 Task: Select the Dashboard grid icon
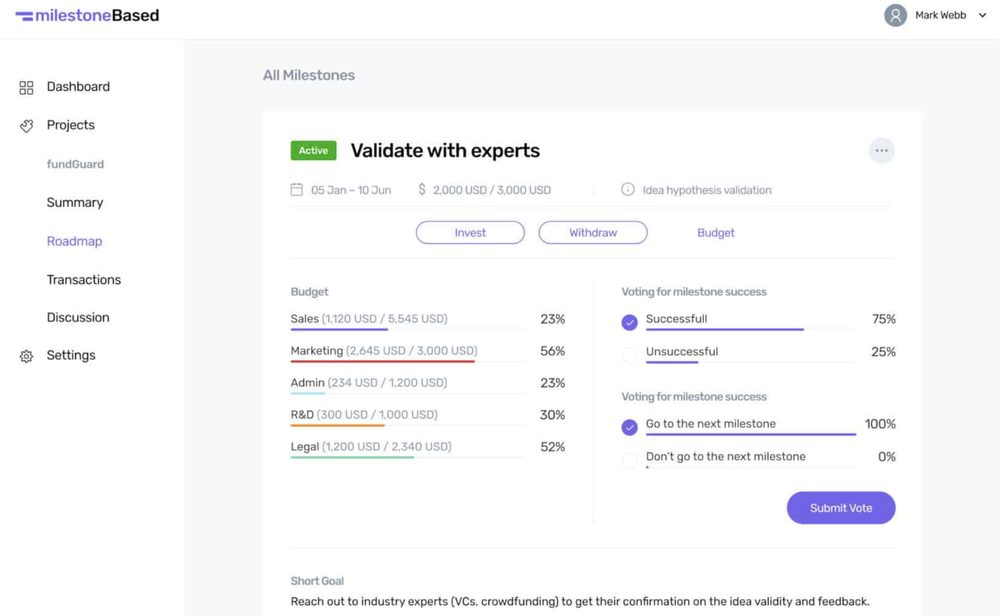24,87
